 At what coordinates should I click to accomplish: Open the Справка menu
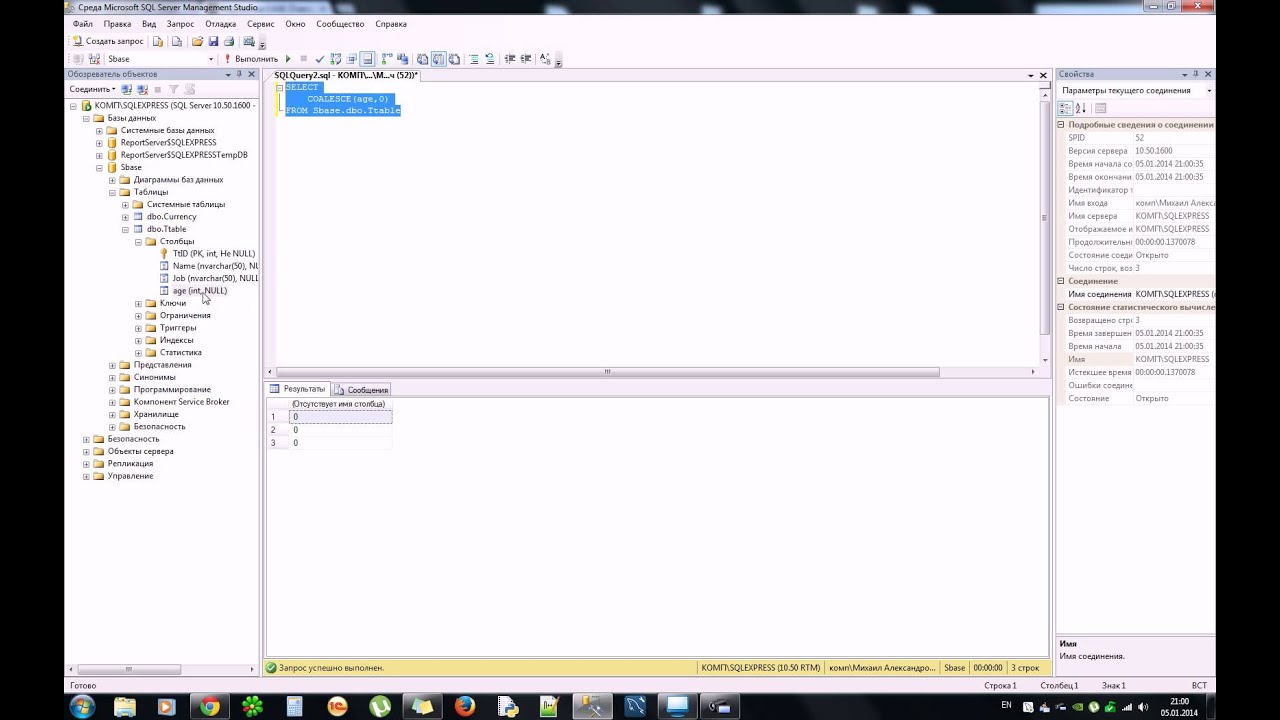point(391,23)
